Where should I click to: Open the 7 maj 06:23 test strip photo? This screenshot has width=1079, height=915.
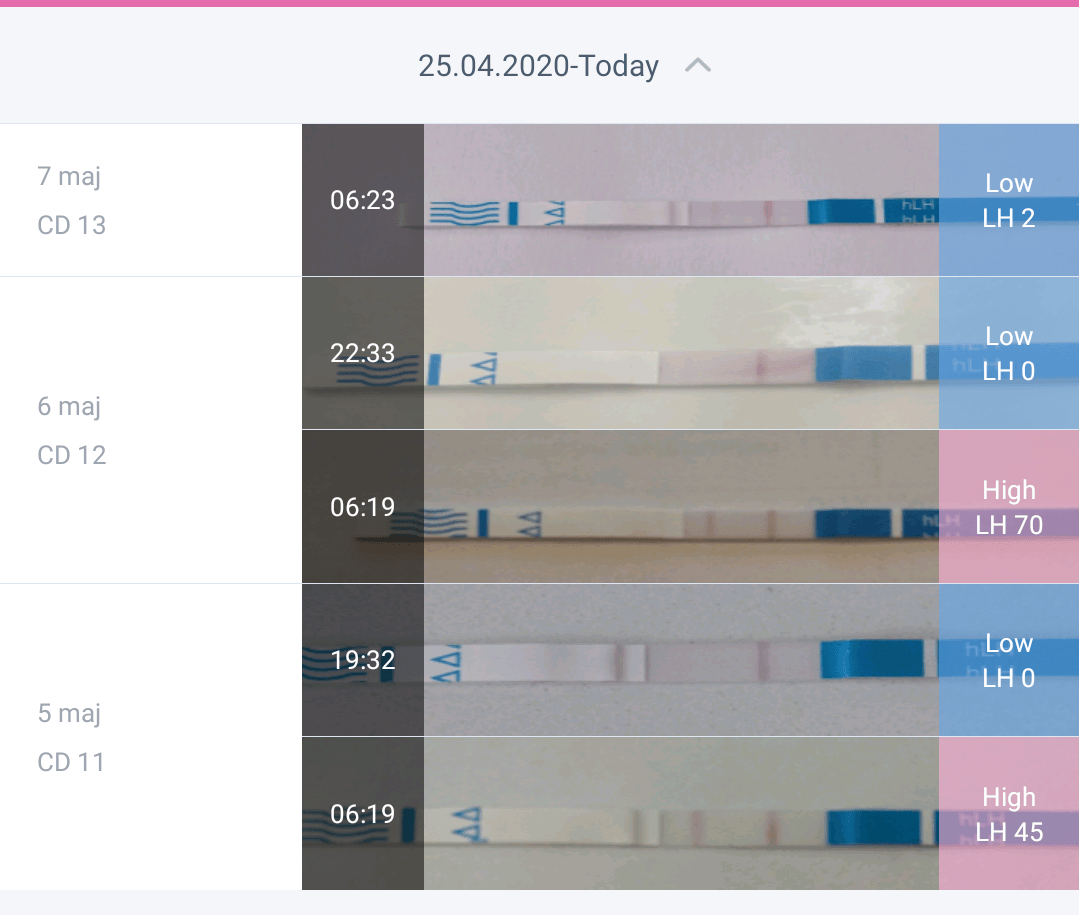(x=681, y=200)
